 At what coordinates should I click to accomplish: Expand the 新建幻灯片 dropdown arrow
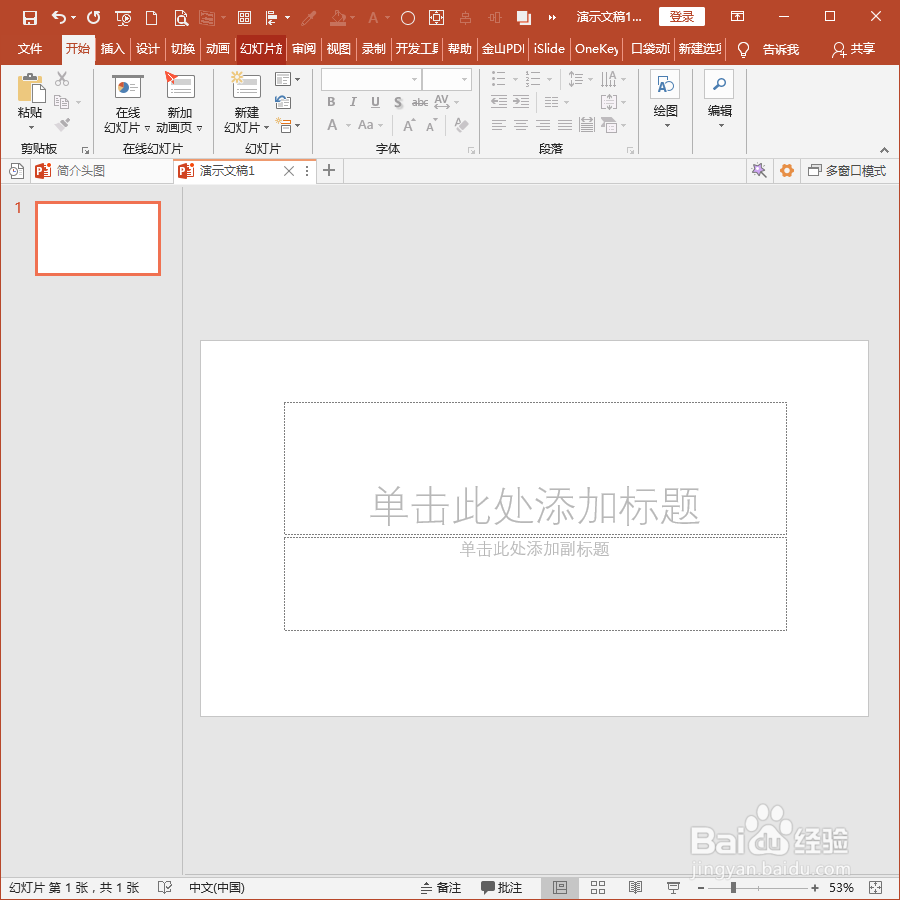pos(266,128)
